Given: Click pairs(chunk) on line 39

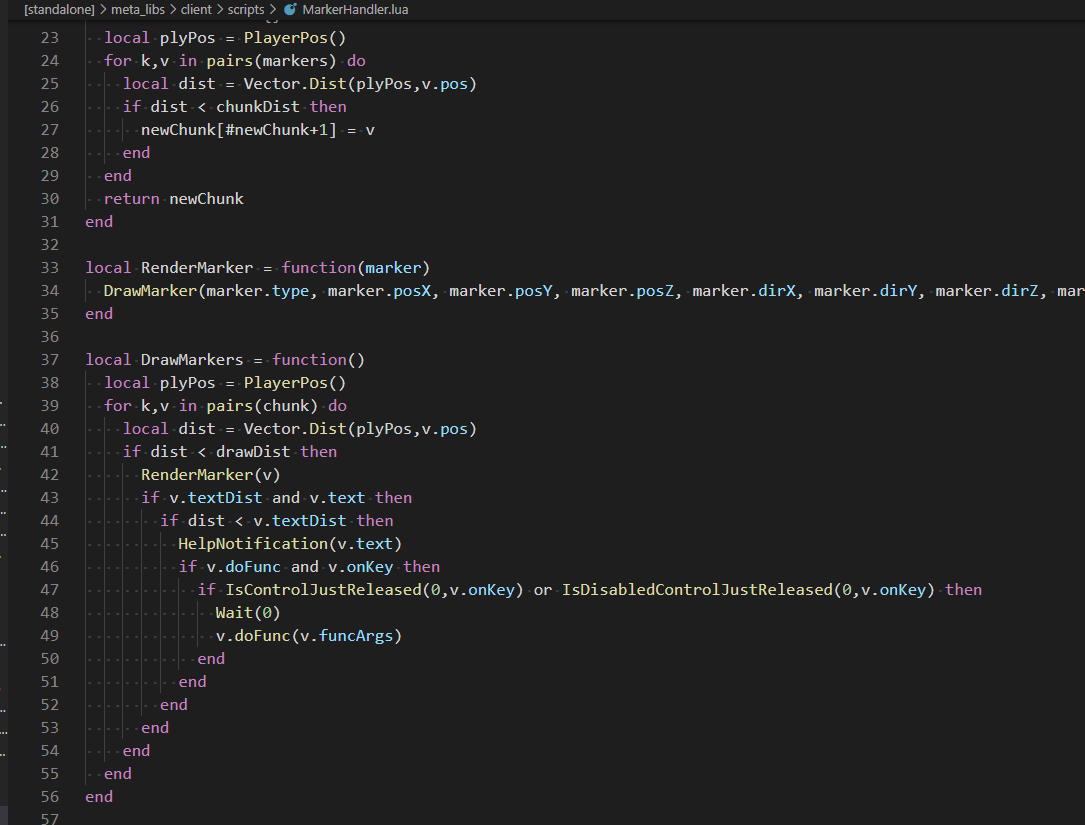Looking at the screenshot, I should 262,406.
